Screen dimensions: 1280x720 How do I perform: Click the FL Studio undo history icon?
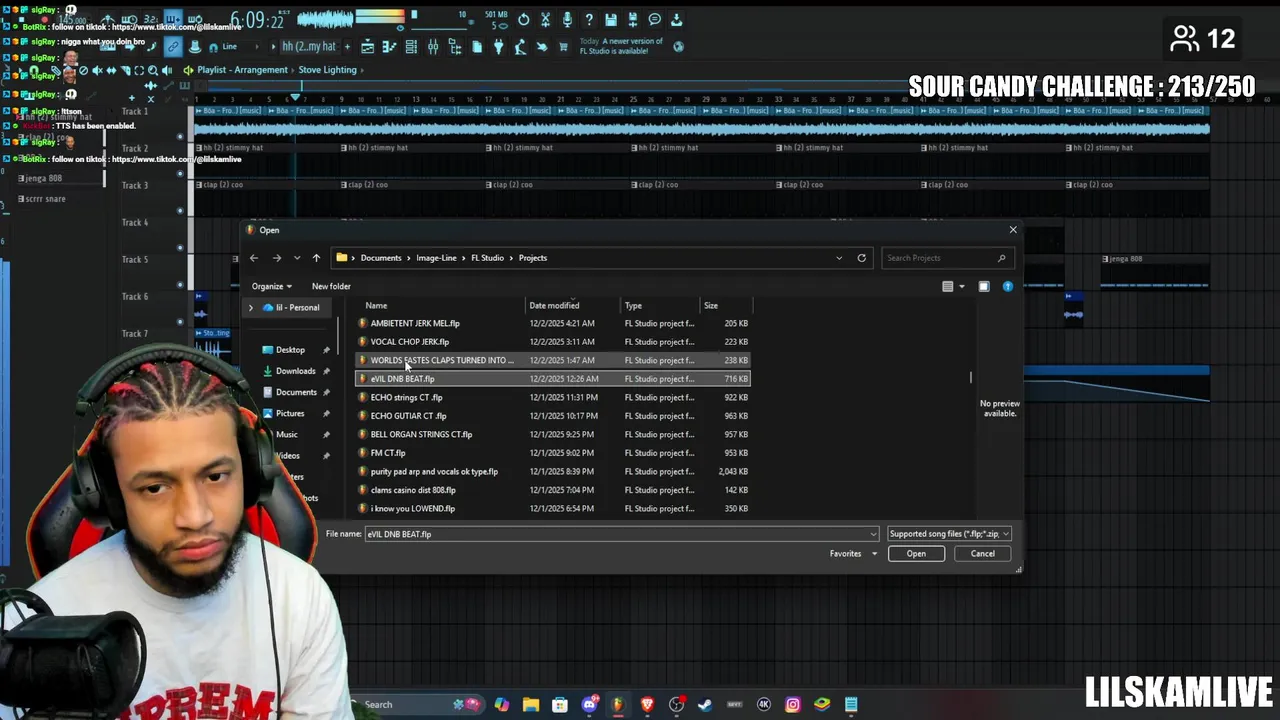524,19
